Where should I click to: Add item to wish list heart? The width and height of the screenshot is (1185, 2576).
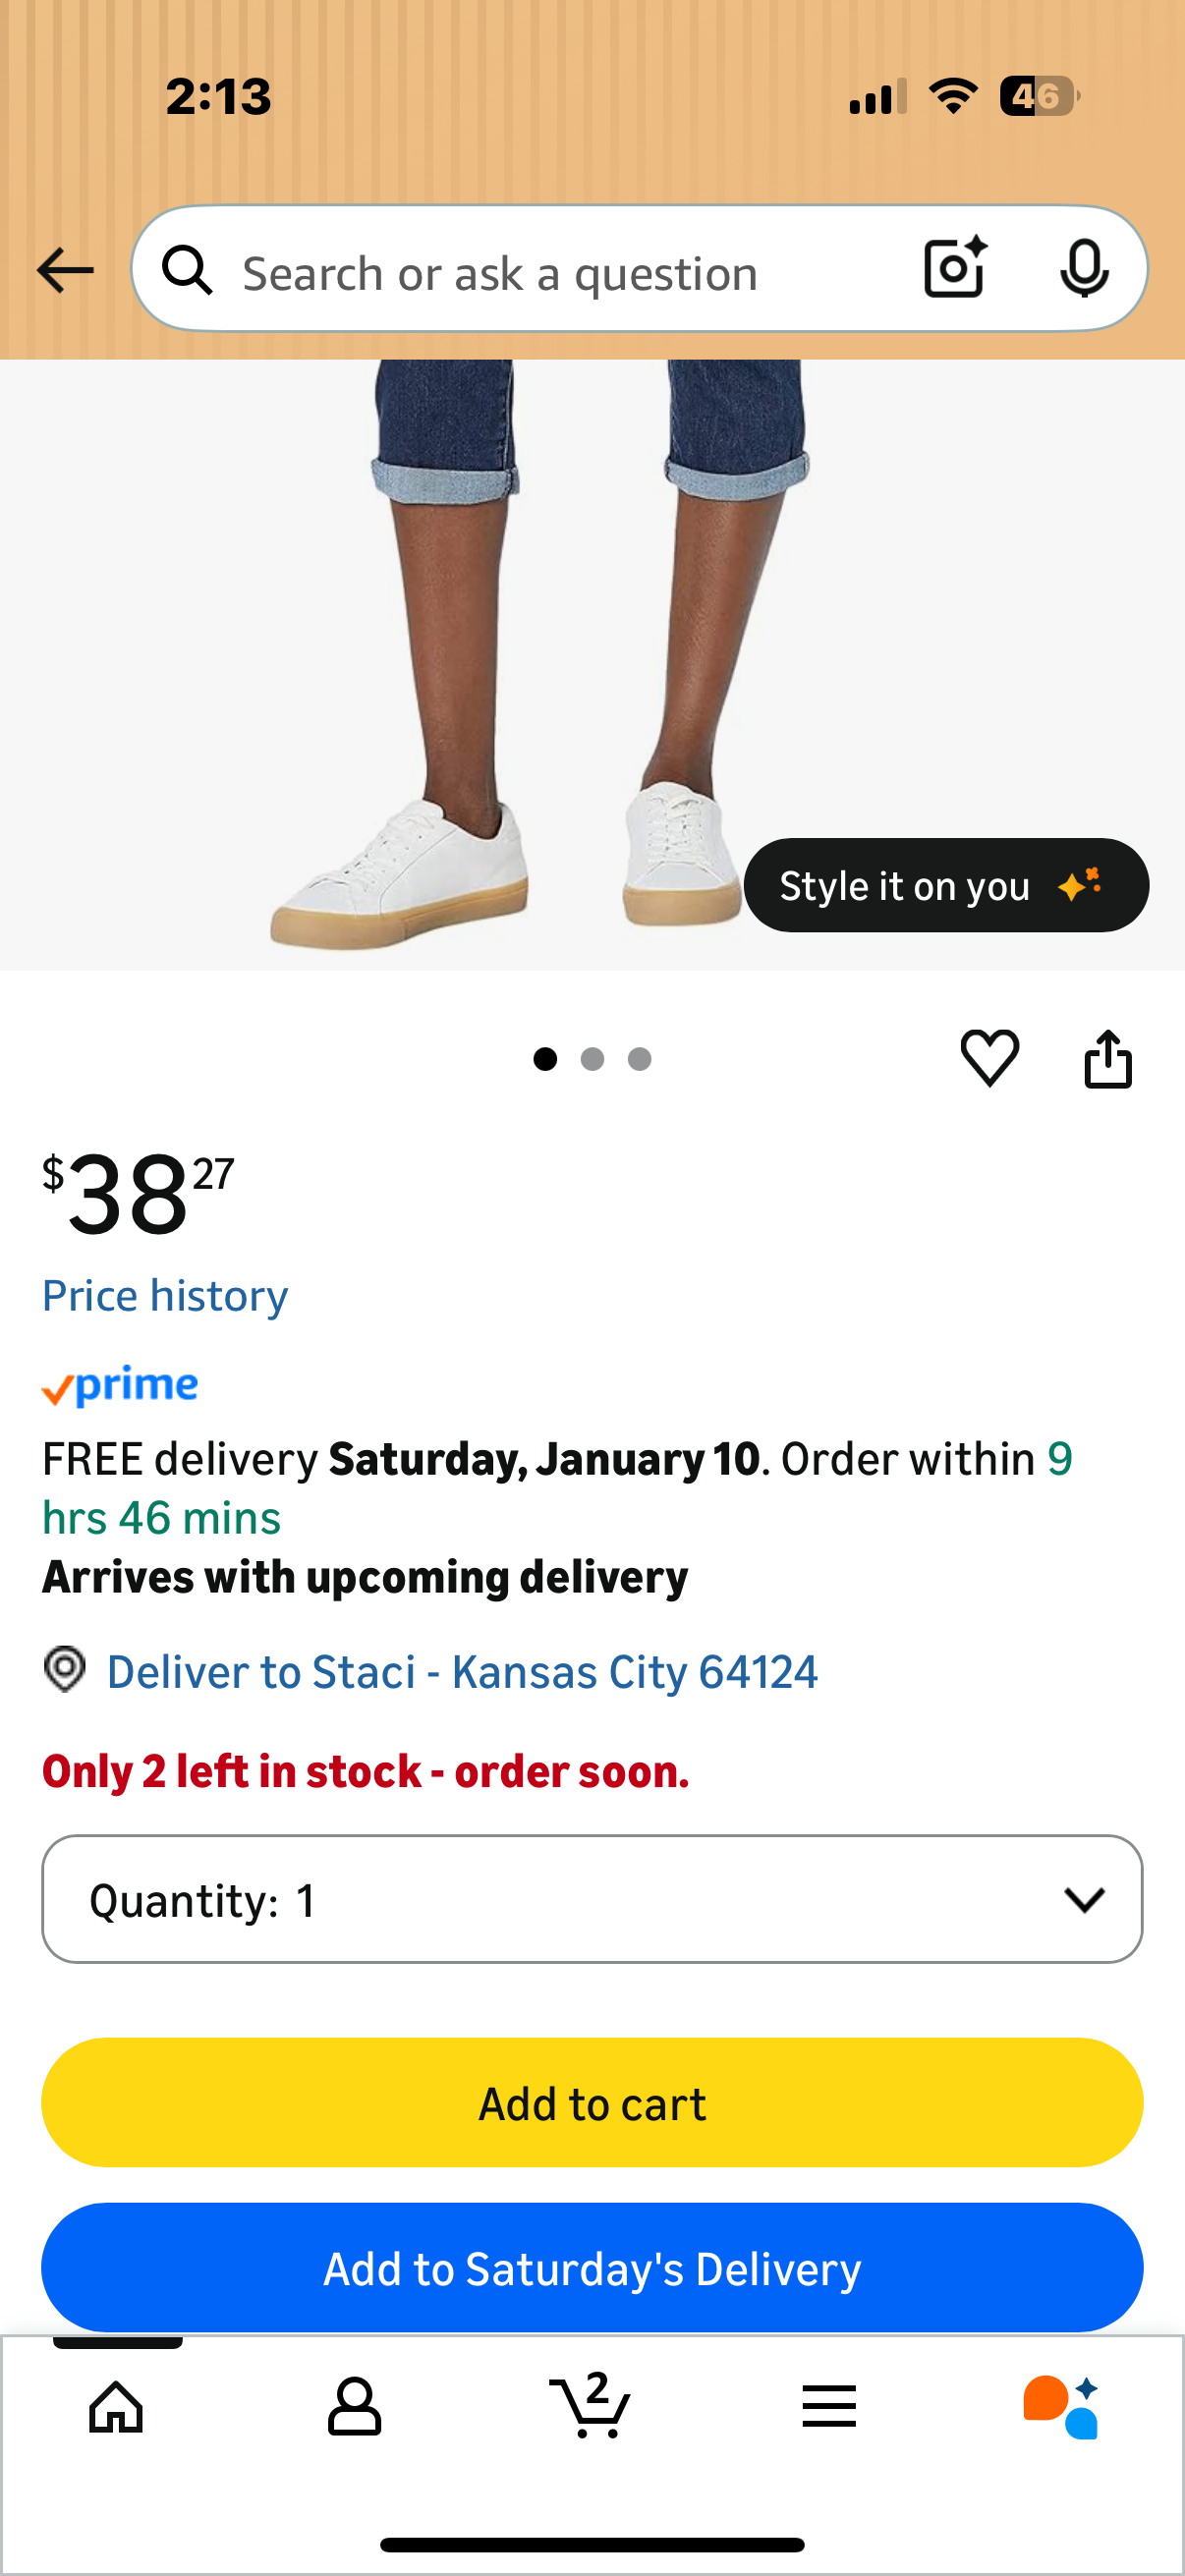pyautogui.click(x=989, y=1057)
